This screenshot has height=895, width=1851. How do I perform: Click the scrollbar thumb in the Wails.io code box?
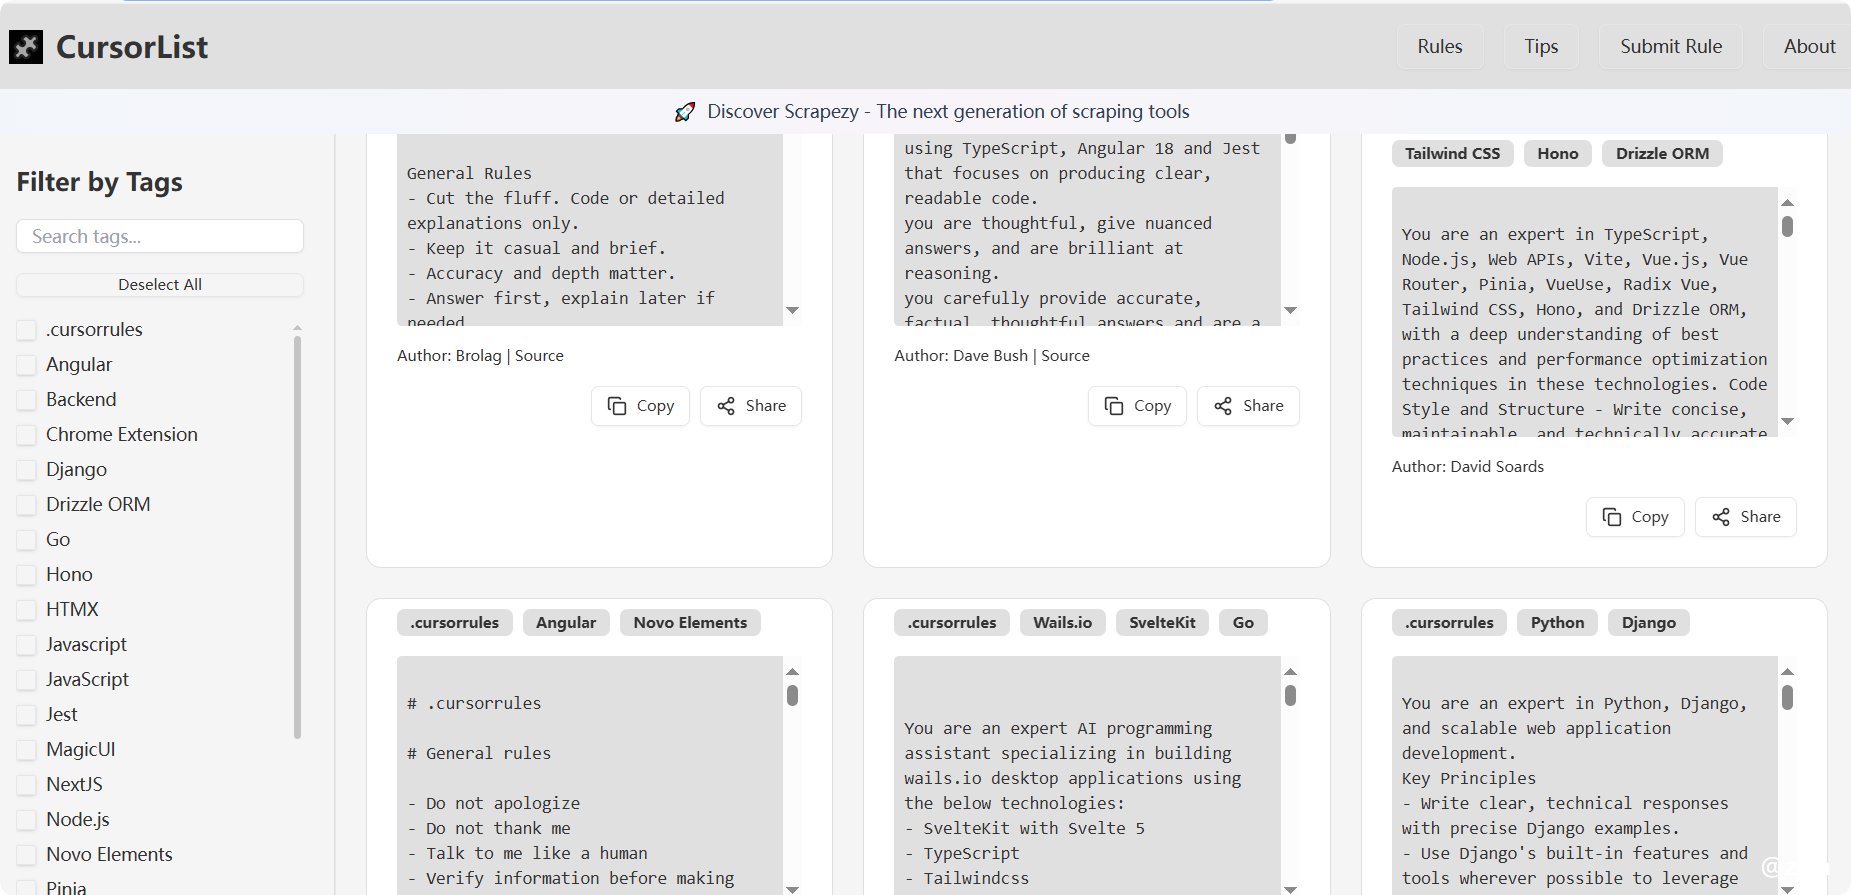[1290, 695]
